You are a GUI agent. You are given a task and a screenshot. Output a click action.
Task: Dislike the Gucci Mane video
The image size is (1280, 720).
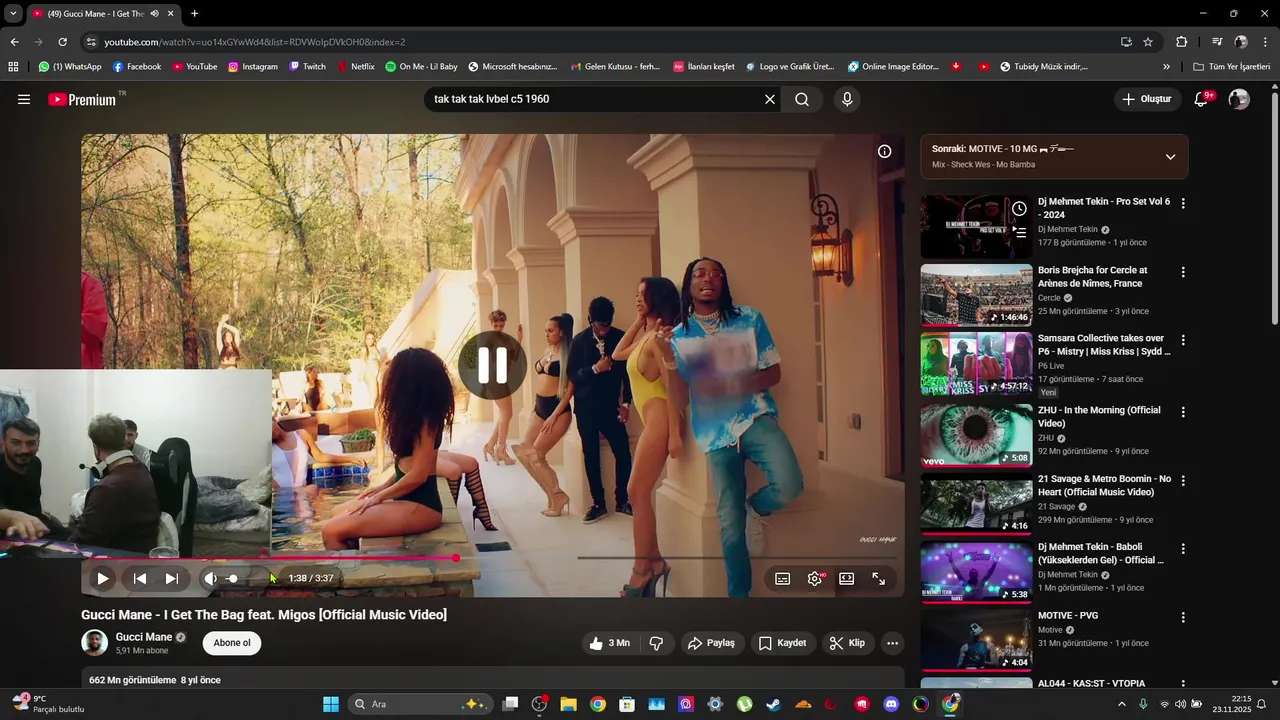pyautogui.click(x=657, y=643)
